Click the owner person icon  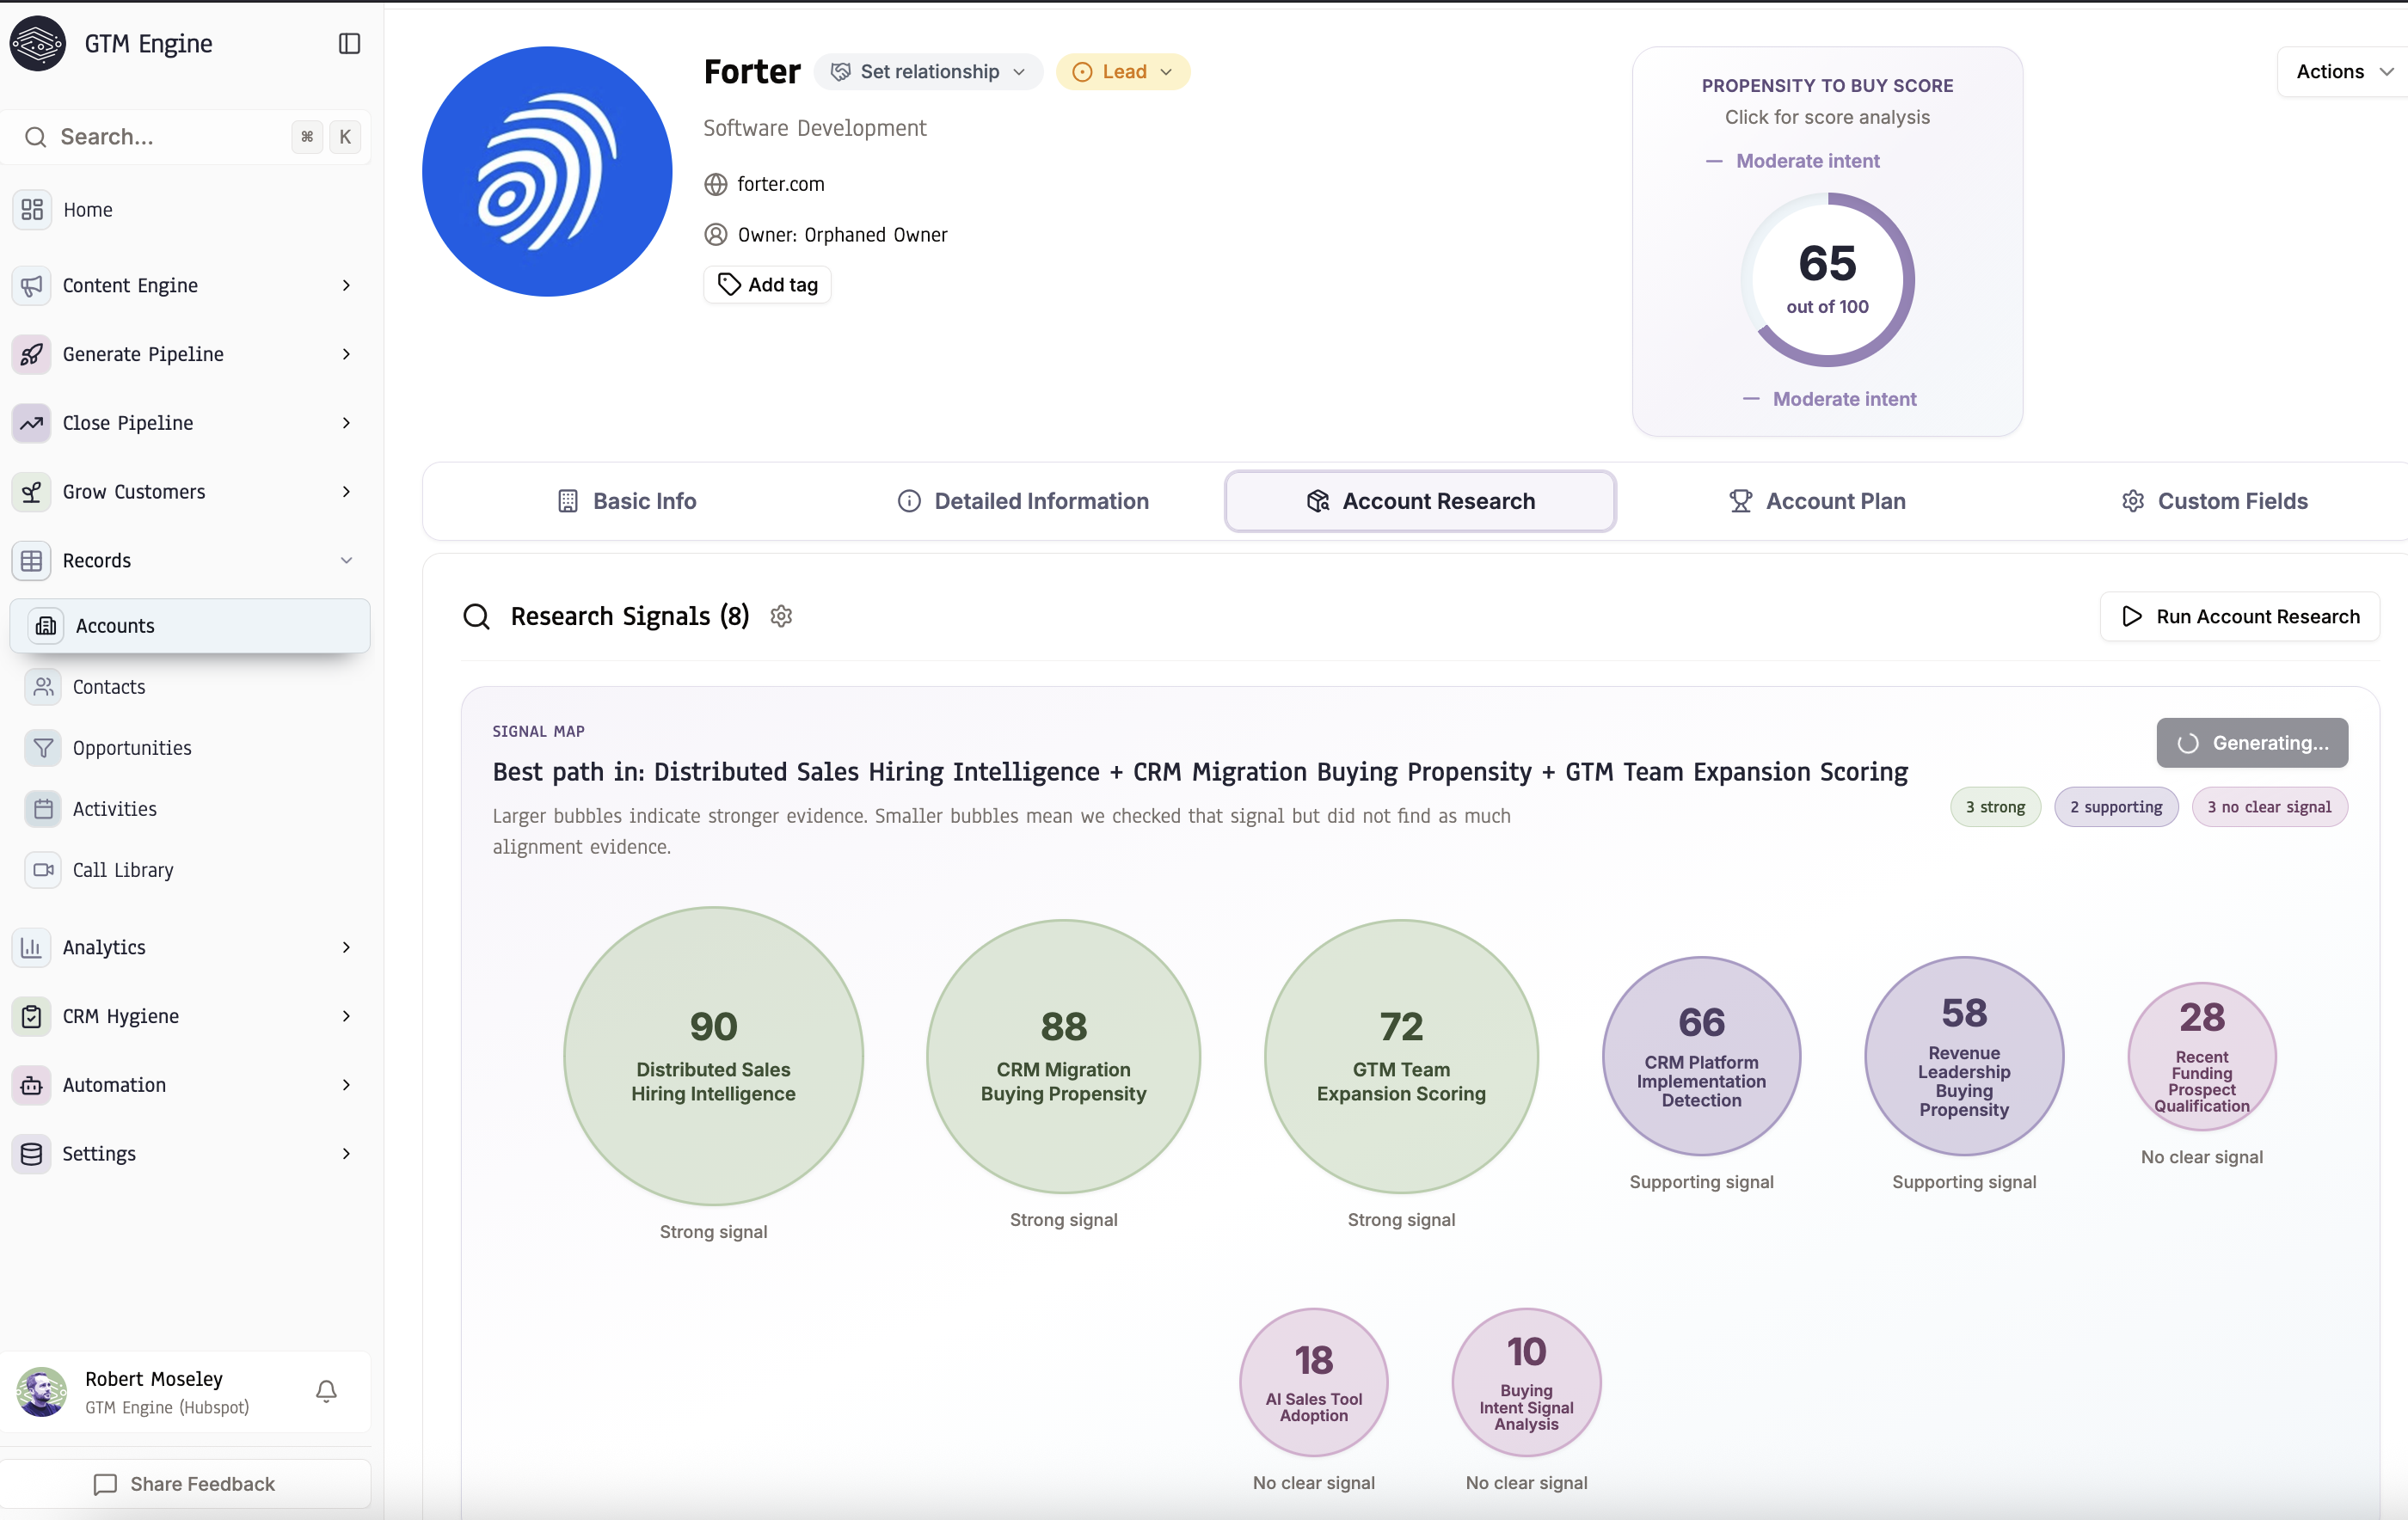coord(715,234)
